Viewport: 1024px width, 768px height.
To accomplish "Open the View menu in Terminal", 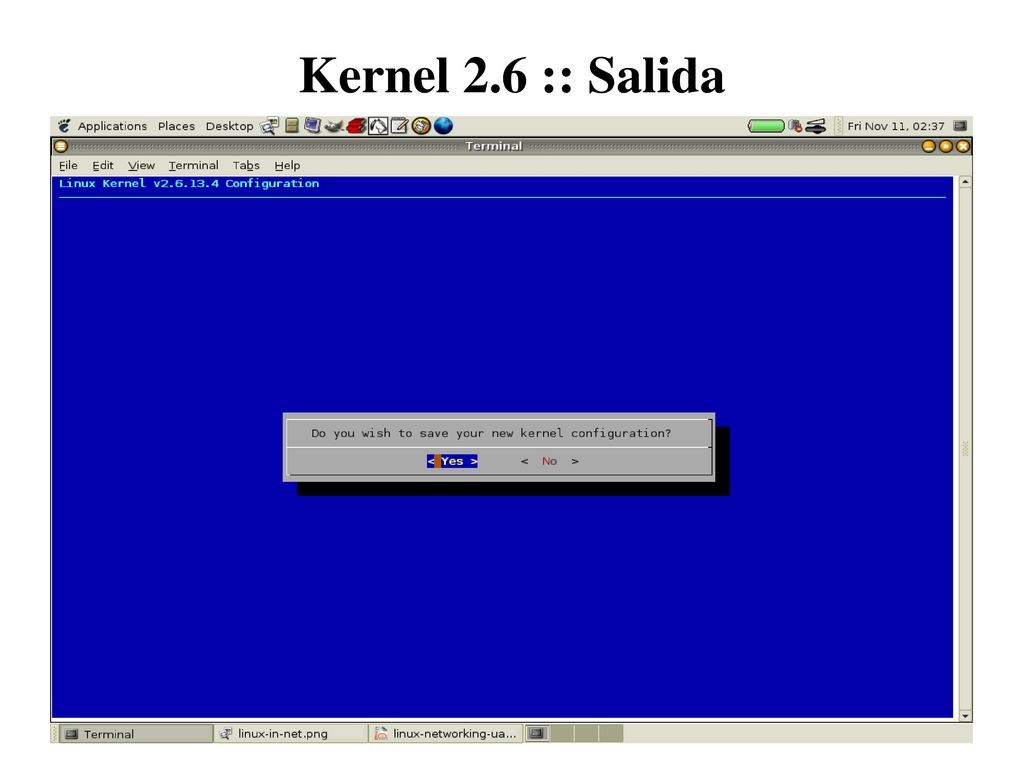I will (x=141, y=165).
